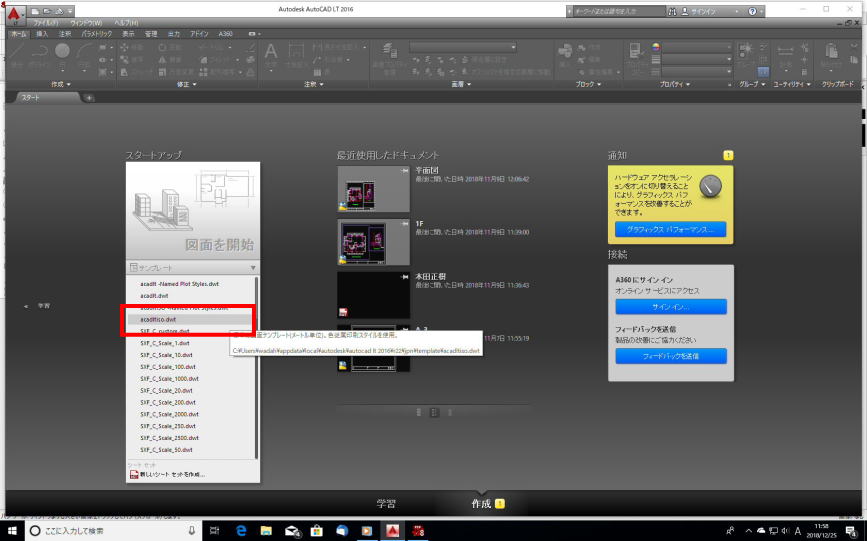Switch to the 挿入 ribbon tab
Viewport: 867px width, 541px height.
(42, 34)
